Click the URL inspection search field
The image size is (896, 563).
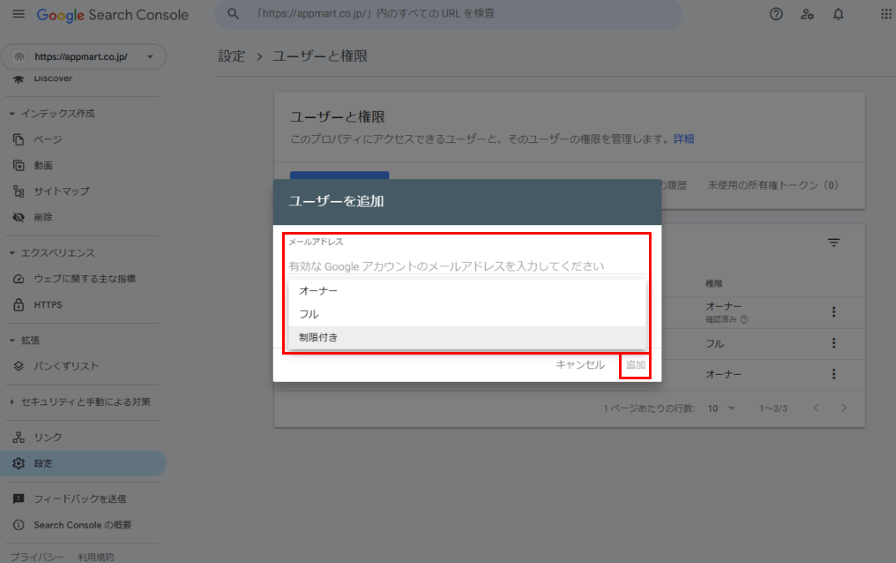(448, 14)
